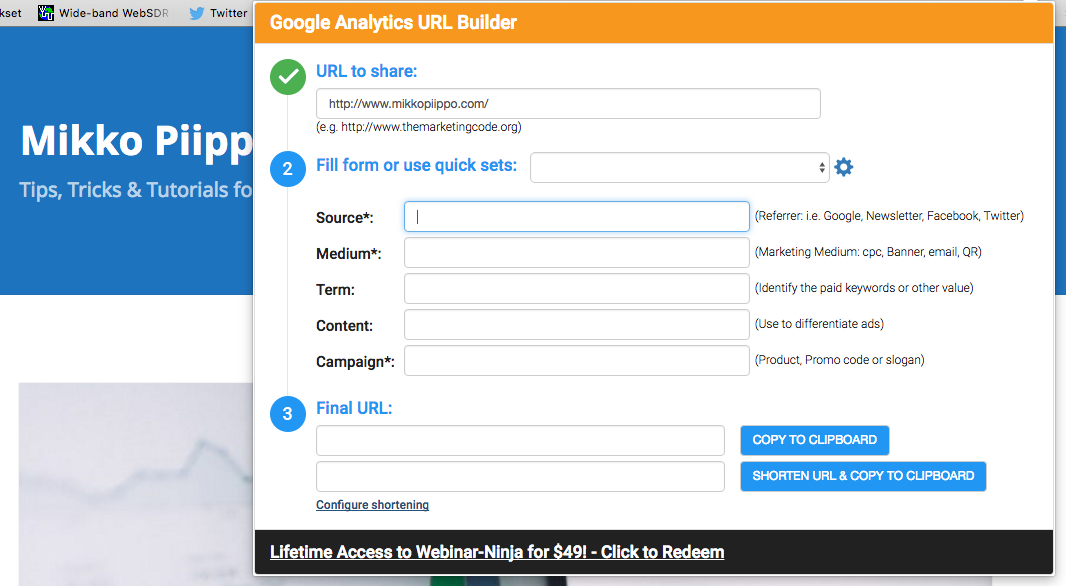Click the 'Use to differentiate ads' hint
Screen dimensions: 1066x586
819,324
